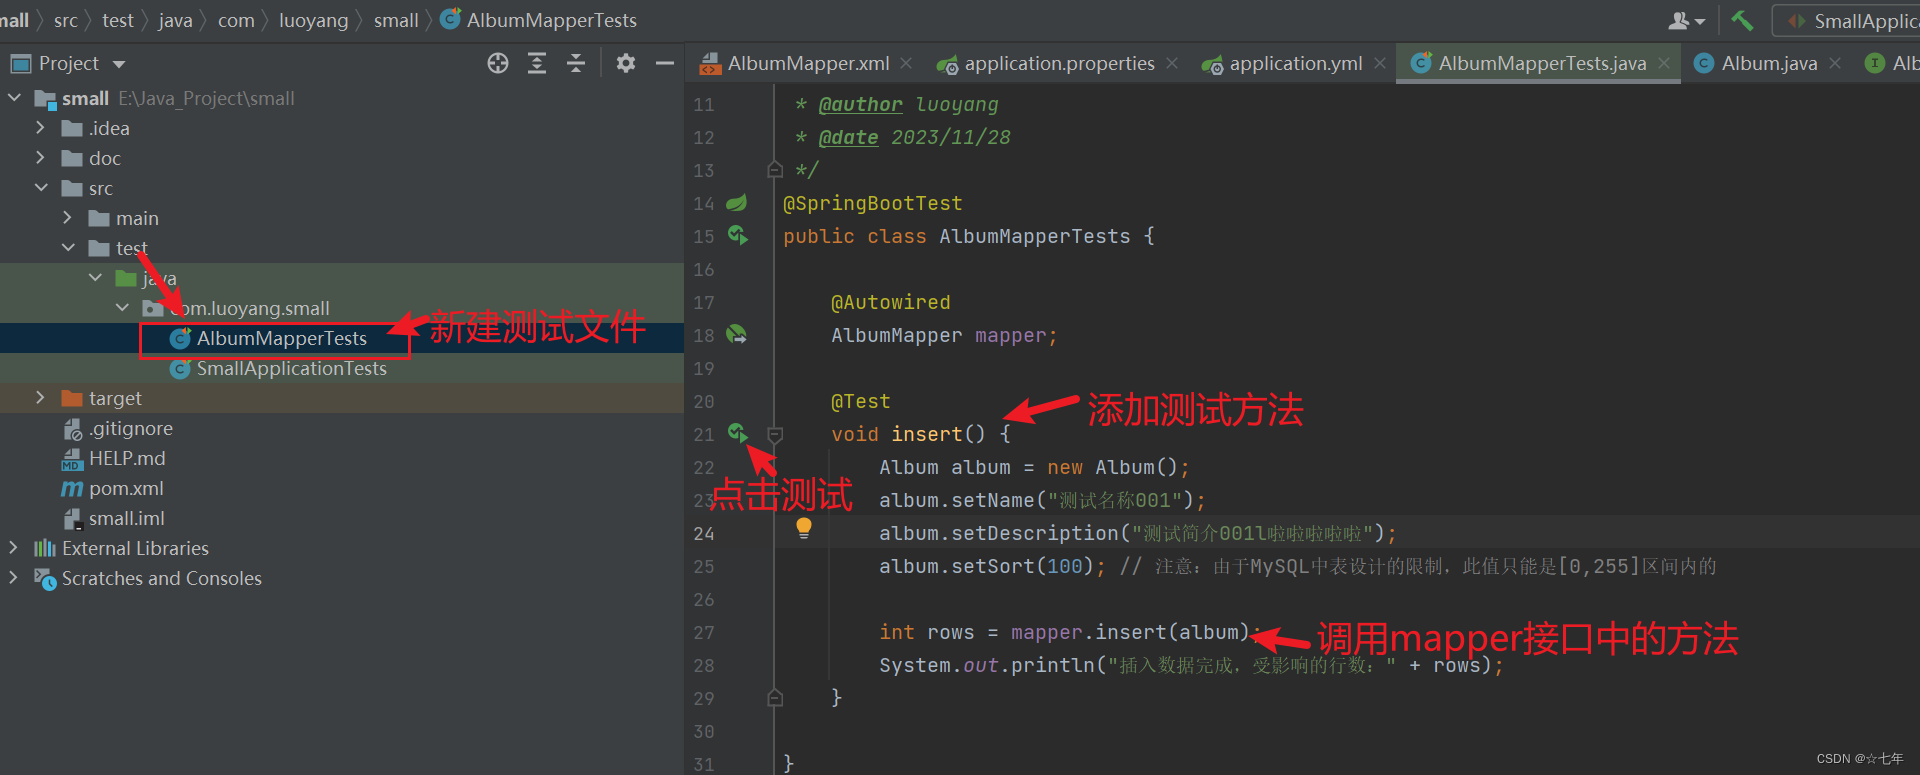The image size is (1920, 775).
Task: Toggle fold marker at line 29
Action: click(x=775, y=698)
